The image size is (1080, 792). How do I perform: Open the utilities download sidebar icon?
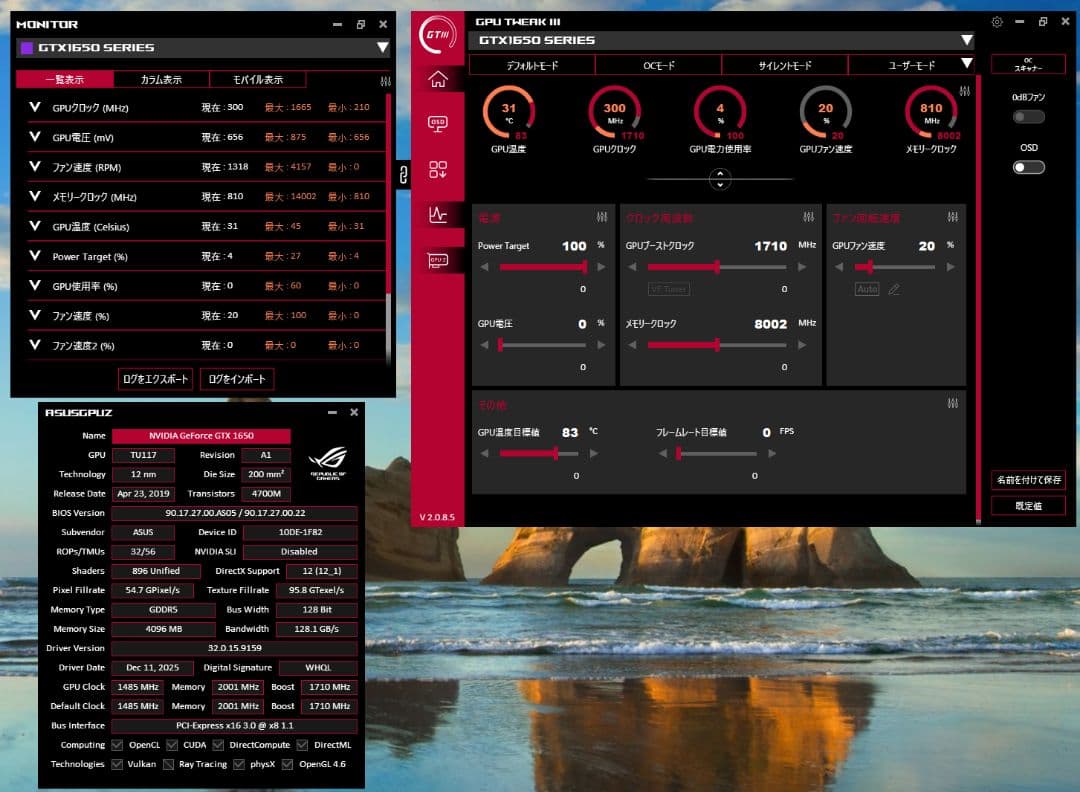(437, 169)
